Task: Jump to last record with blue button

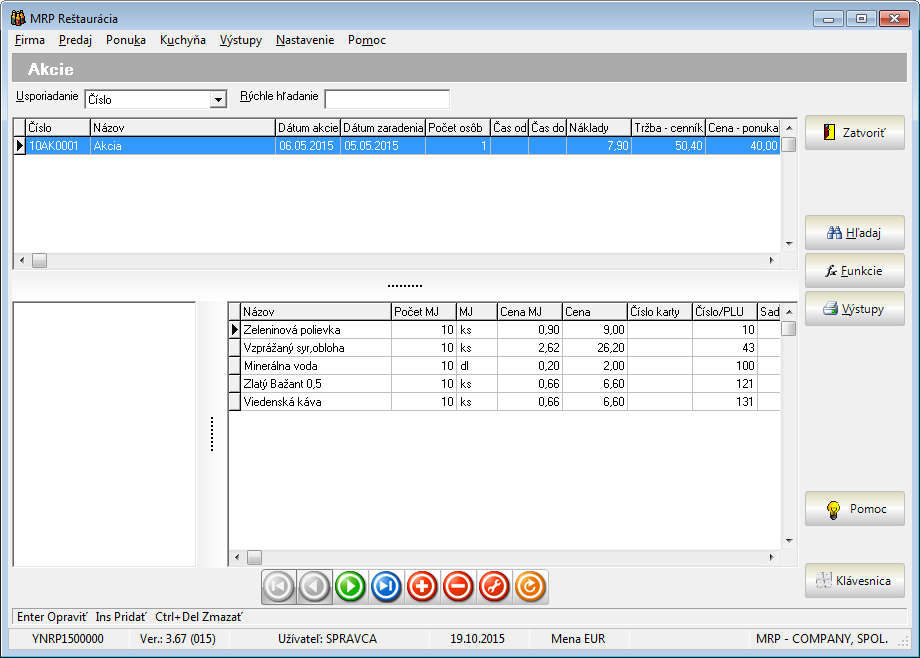Action: (x=386, y=587)
